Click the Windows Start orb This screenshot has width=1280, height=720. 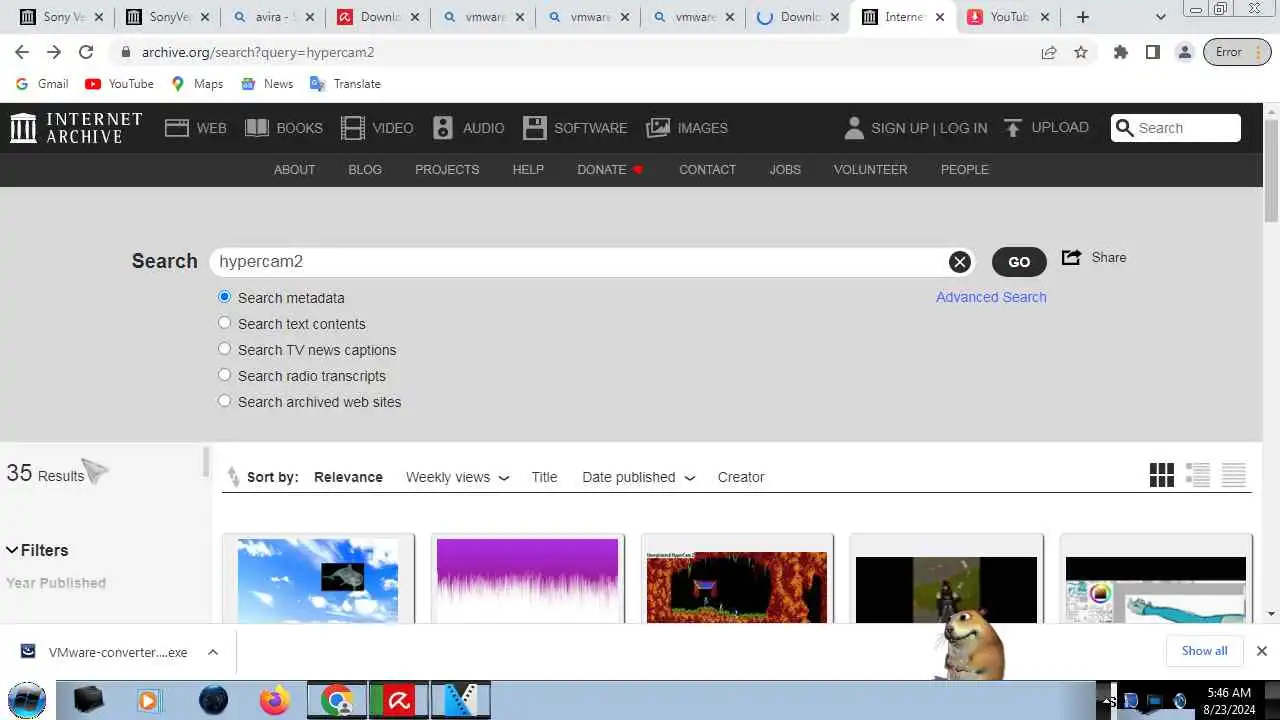click(27, 700)
